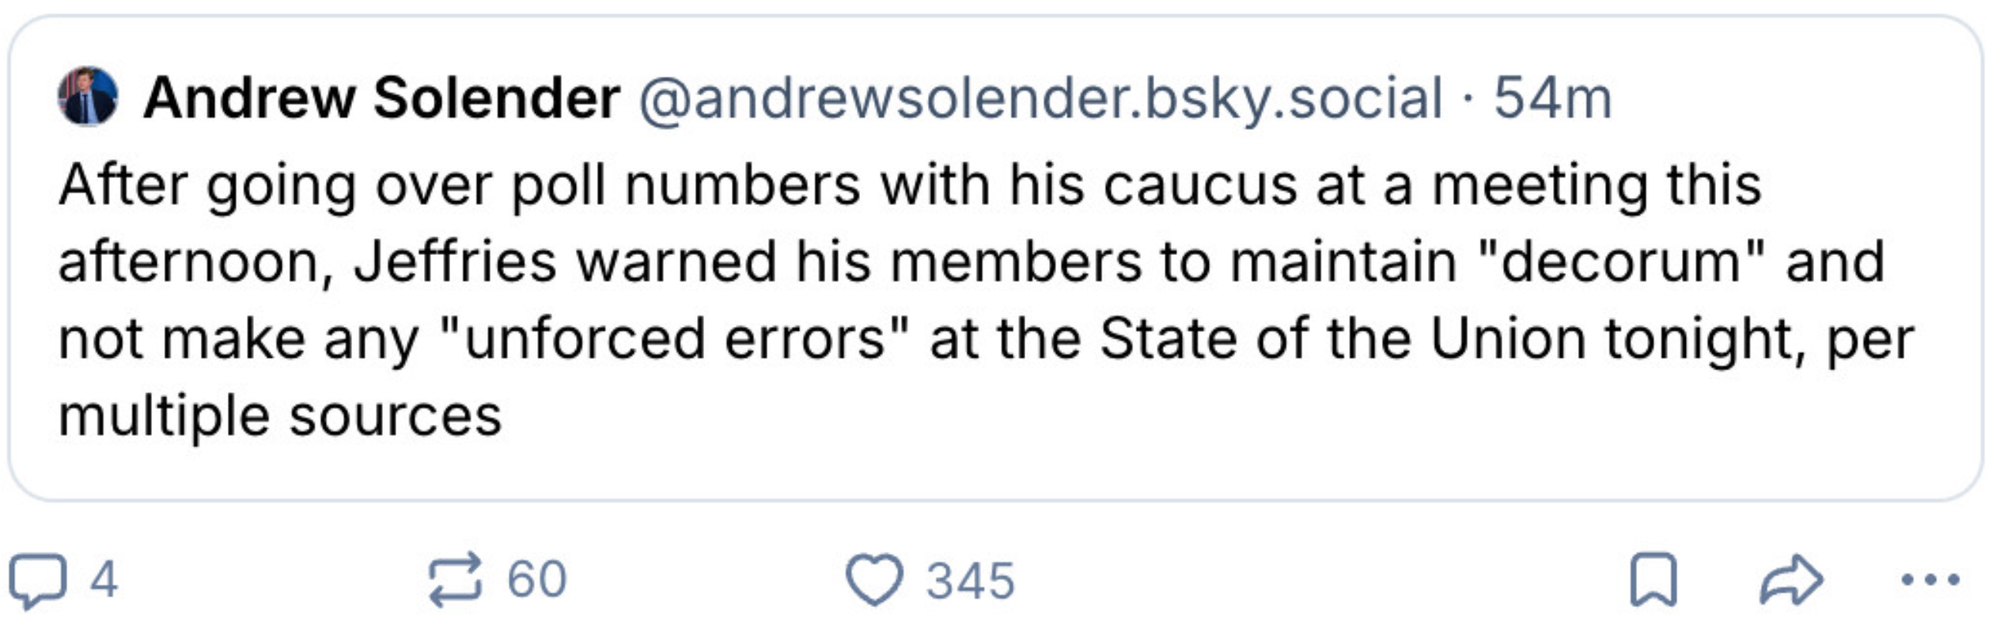Click the first line starting "After going over"
Screen dimensions: 2000x641
coord(909,185)
